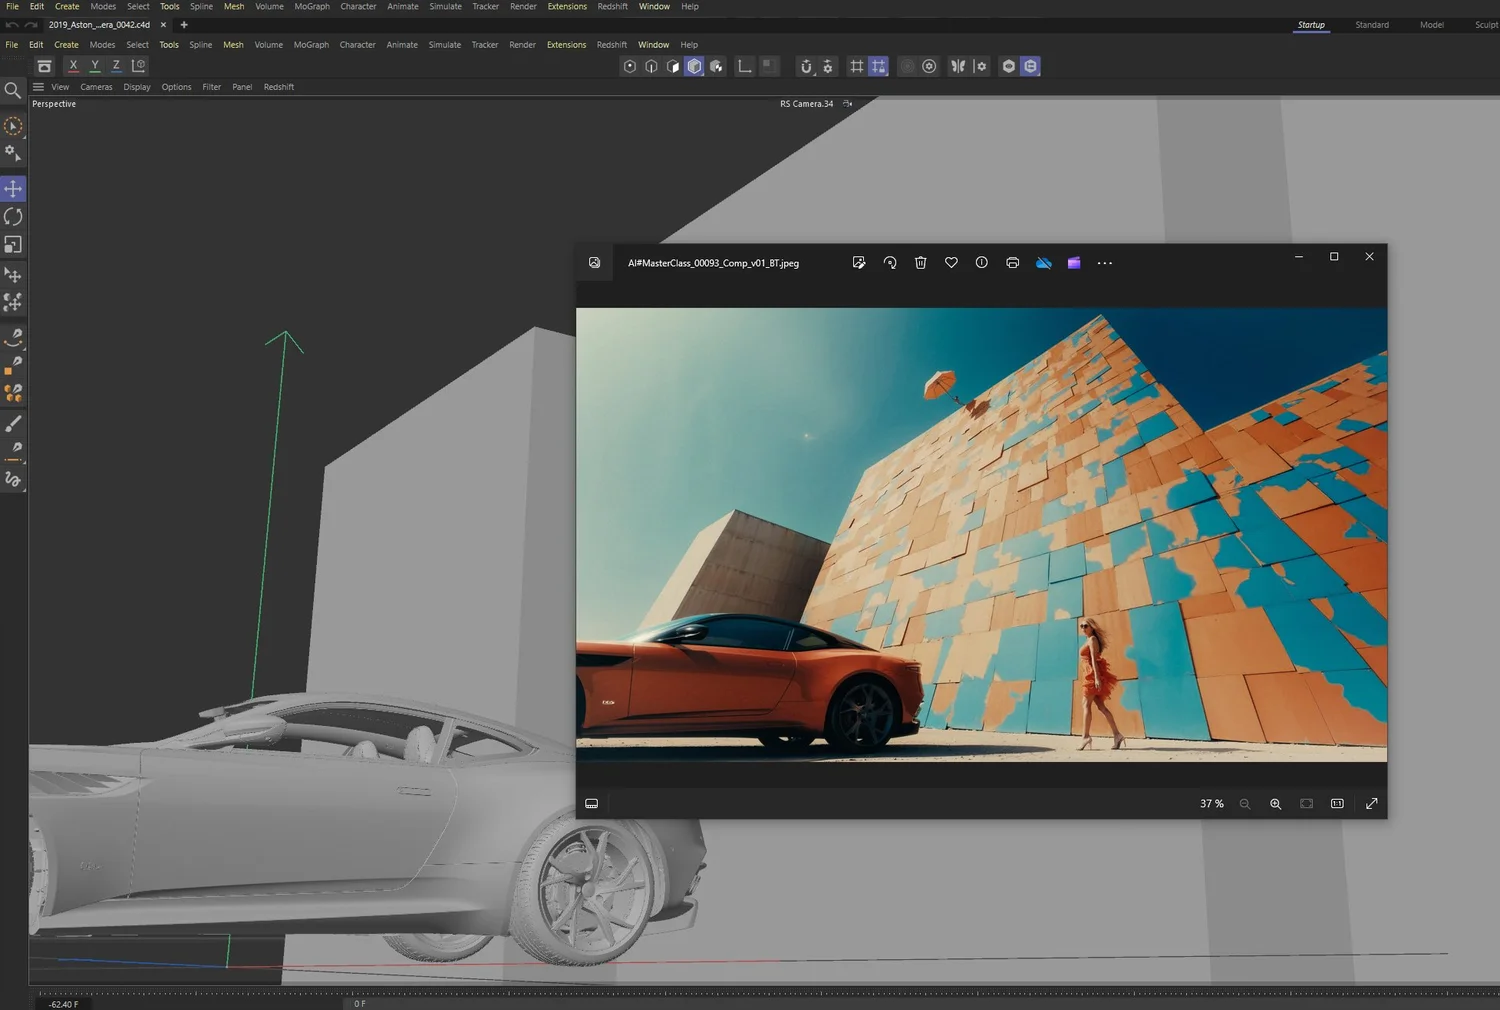Toggle the Y axis lock
This screenshot has height=1010, width=1500.
pyautogui.click(x=94, y=65)
